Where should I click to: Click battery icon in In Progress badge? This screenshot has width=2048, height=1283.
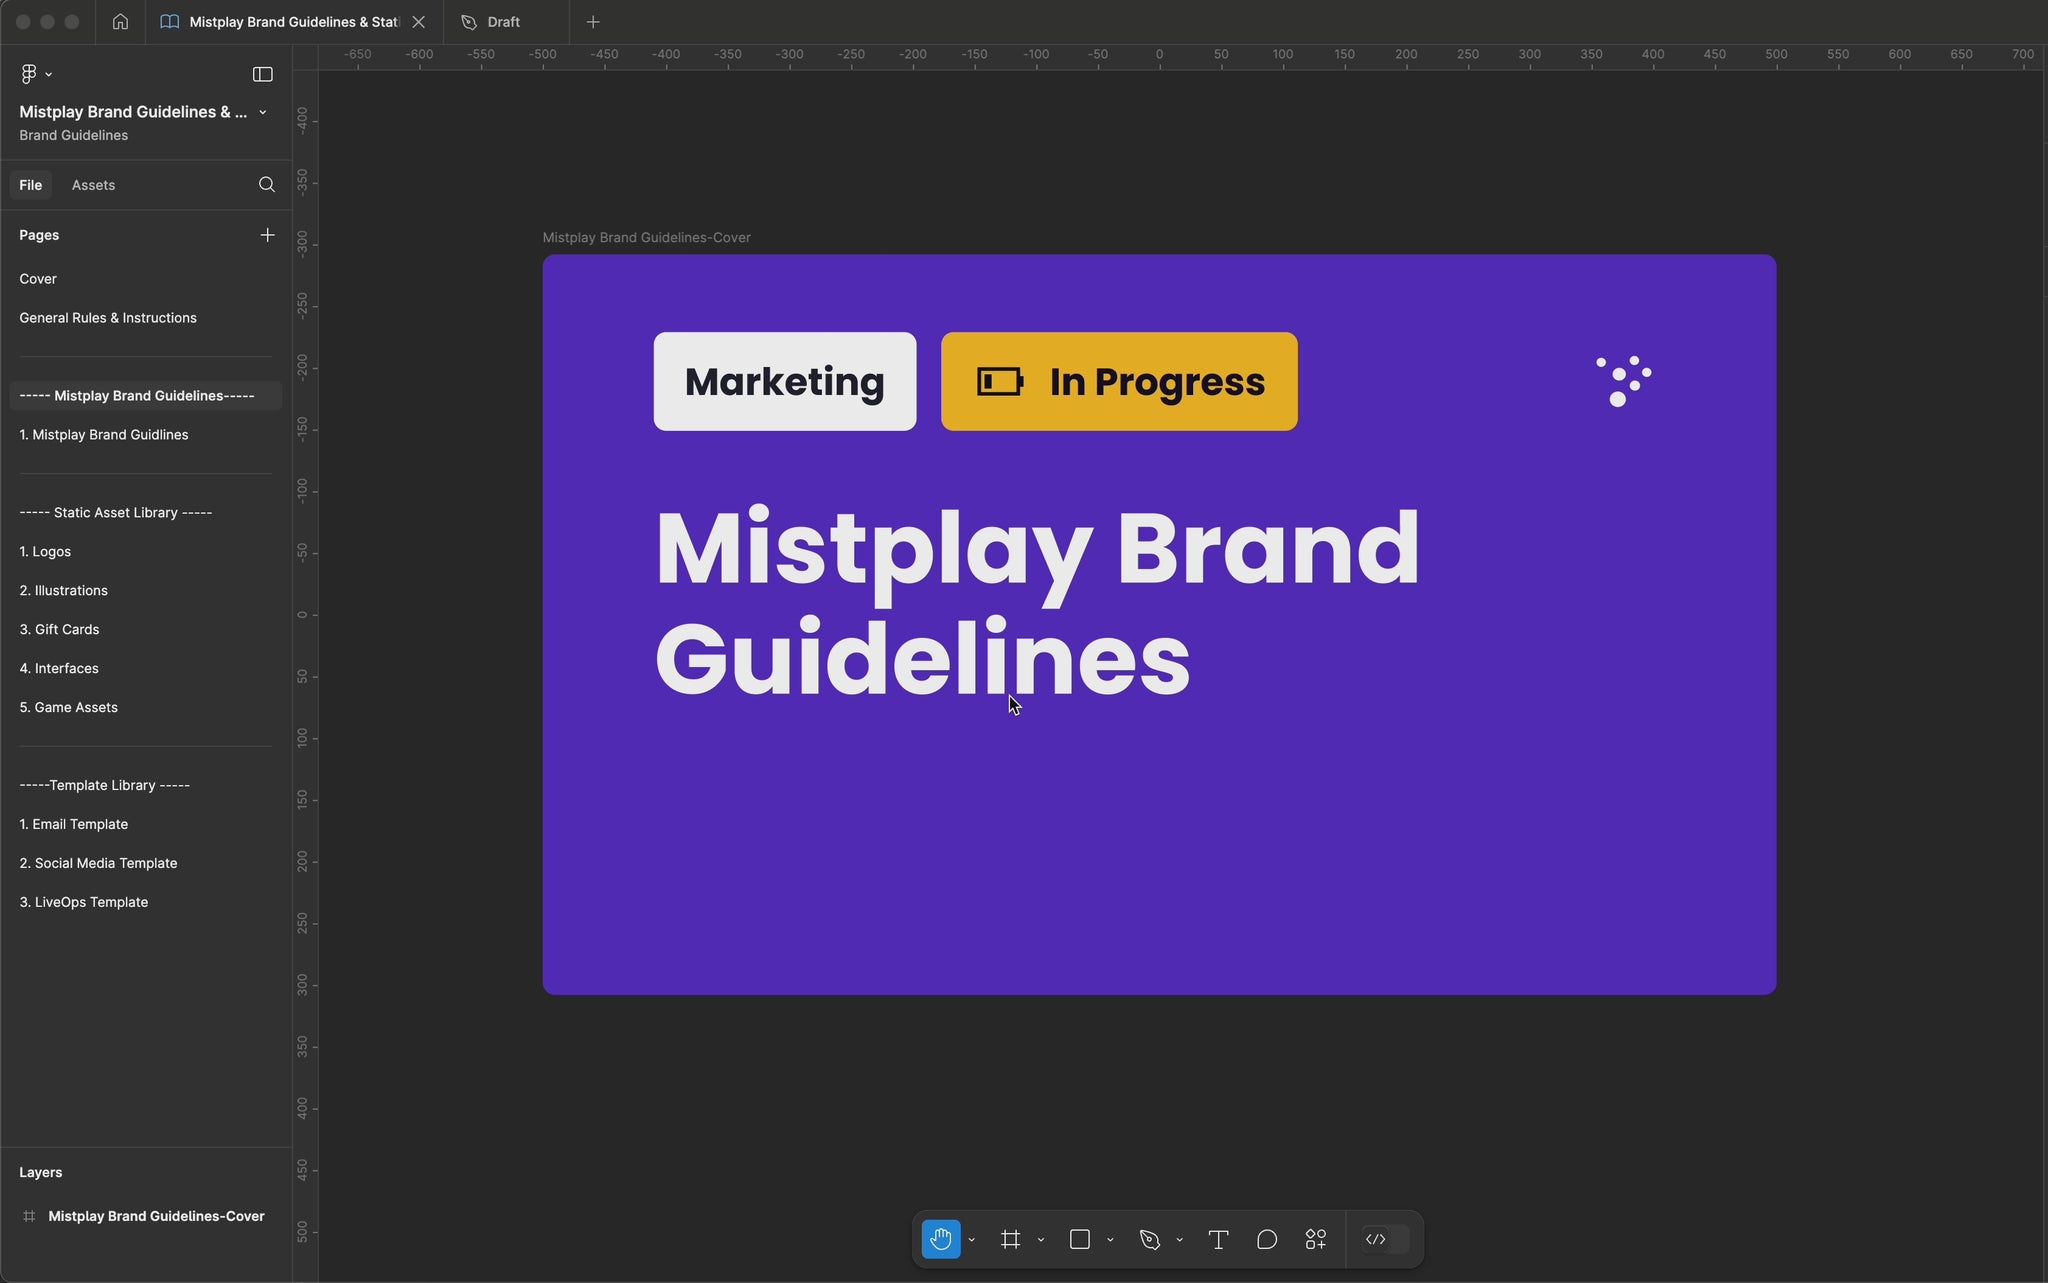coord(1000,382)
